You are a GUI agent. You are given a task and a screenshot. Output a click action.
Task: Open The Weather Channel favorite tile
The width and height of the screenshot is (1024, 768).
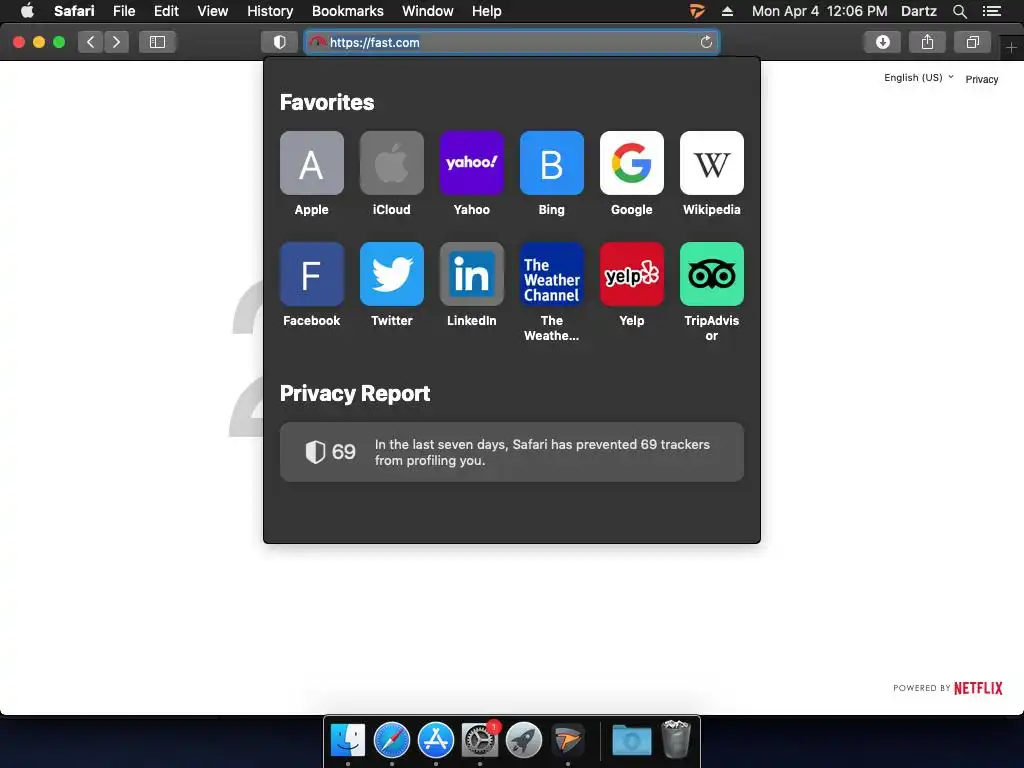(x=552, y=274)
